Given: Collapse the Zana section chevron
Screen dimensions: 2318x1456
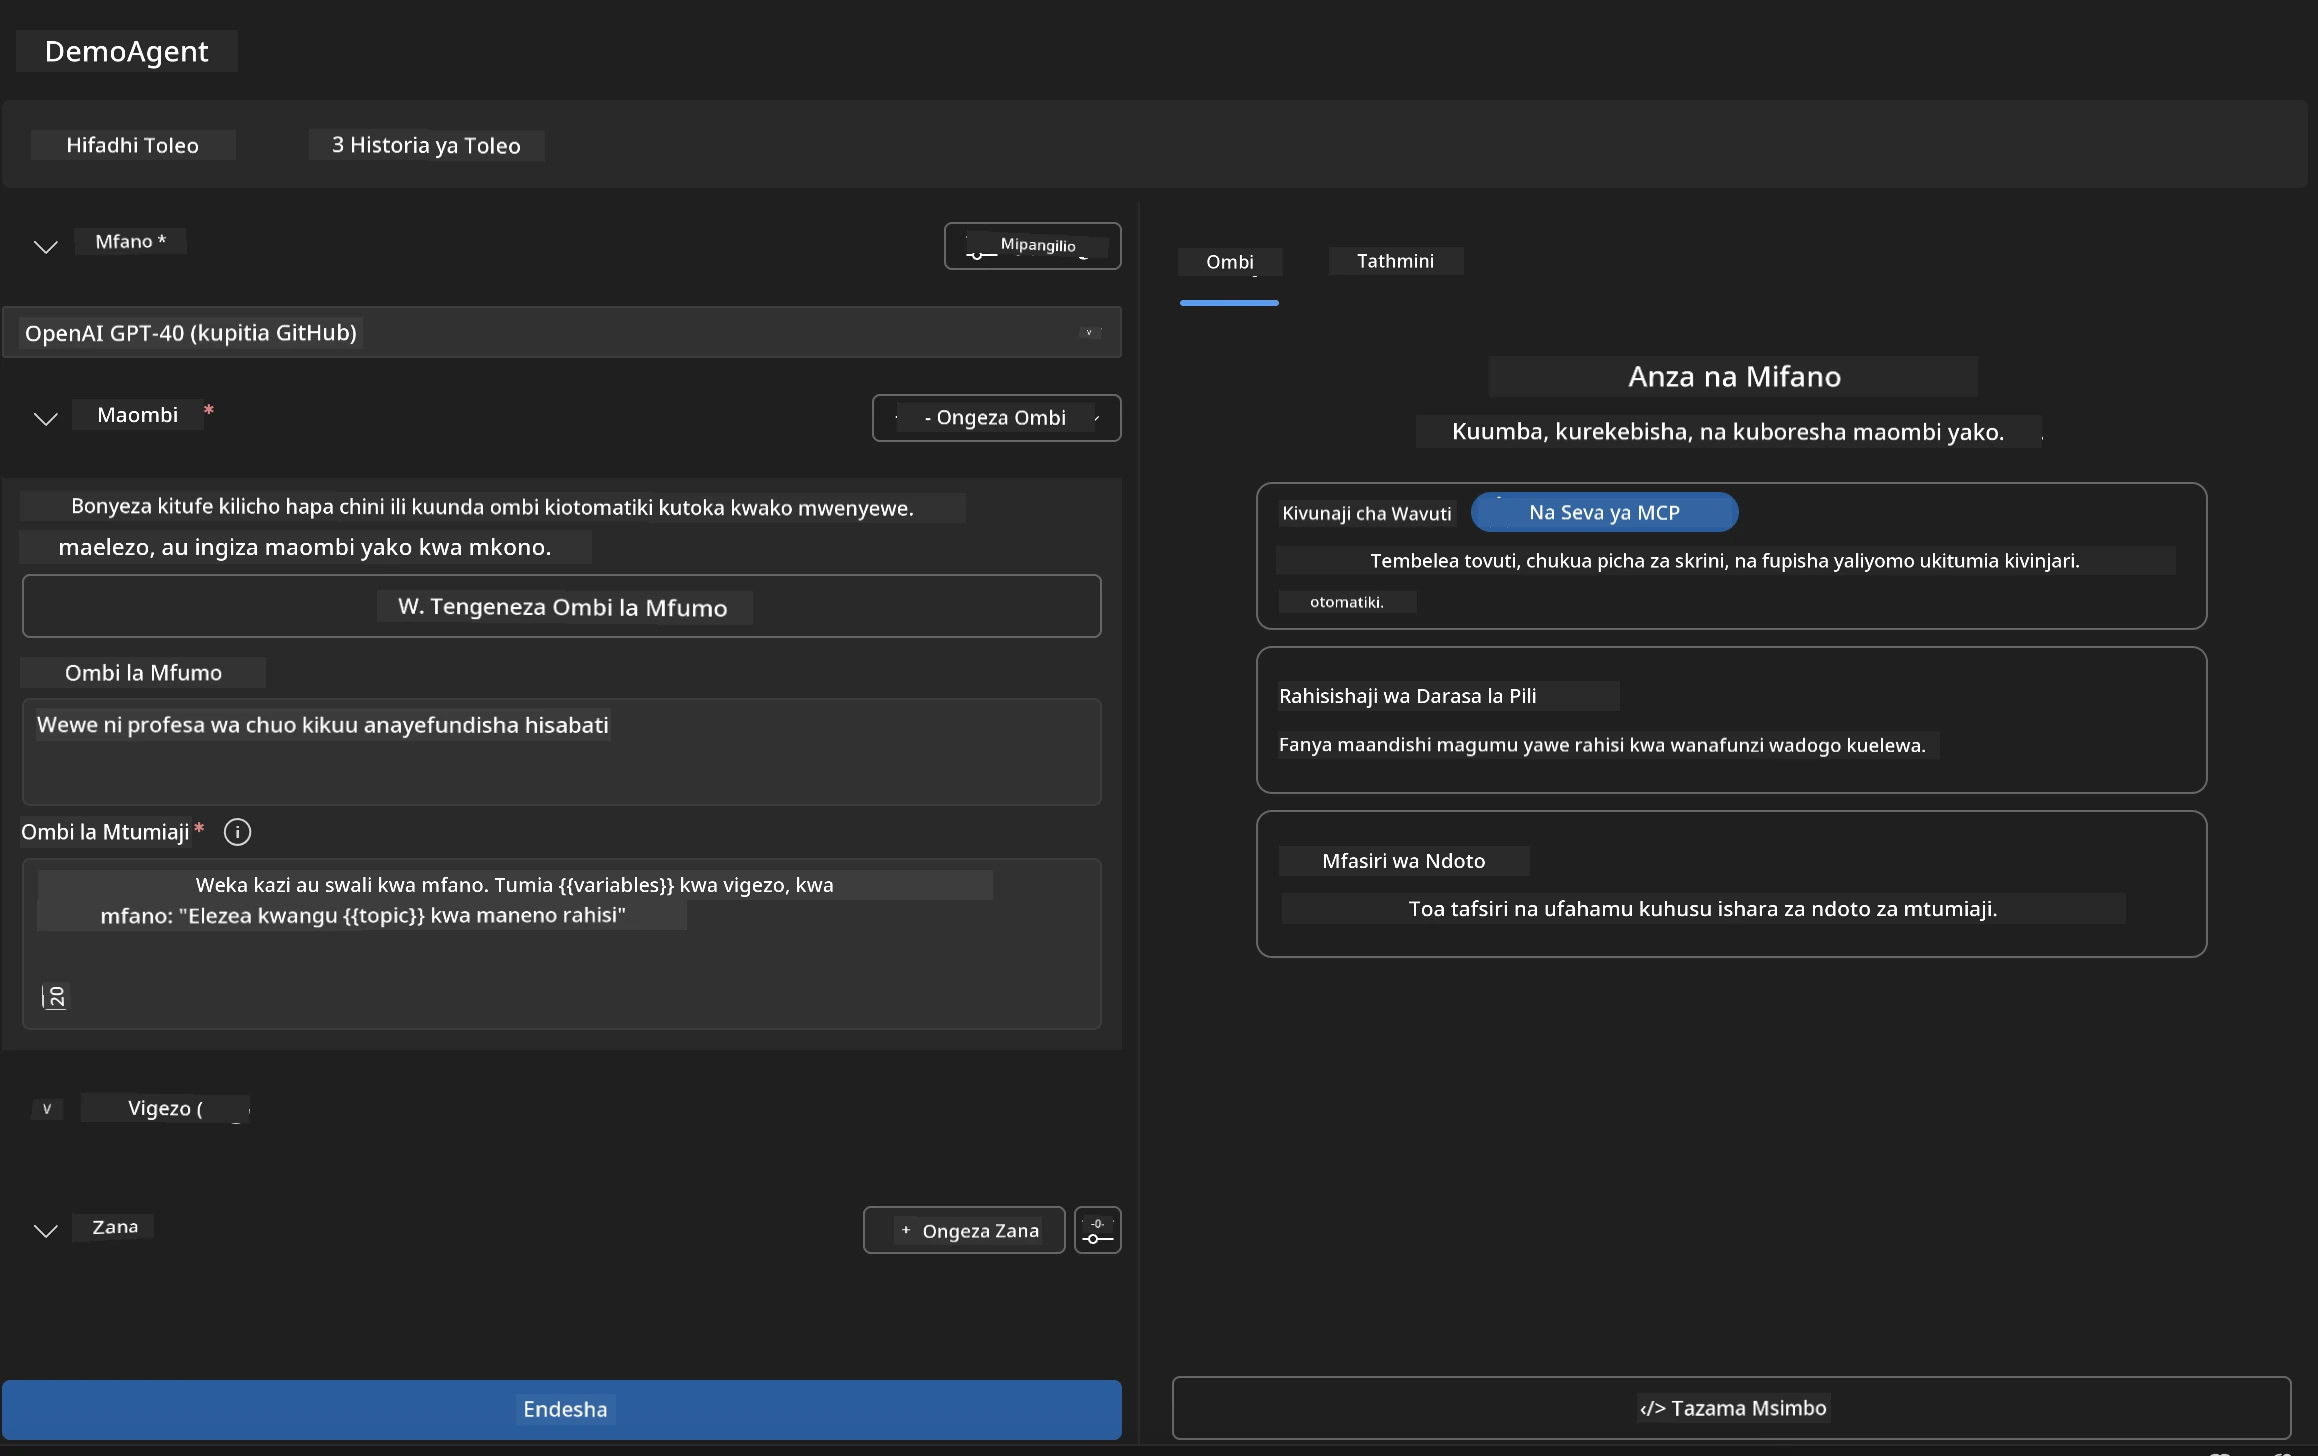Looking at the screenshot, I should tap(46, 1230).
